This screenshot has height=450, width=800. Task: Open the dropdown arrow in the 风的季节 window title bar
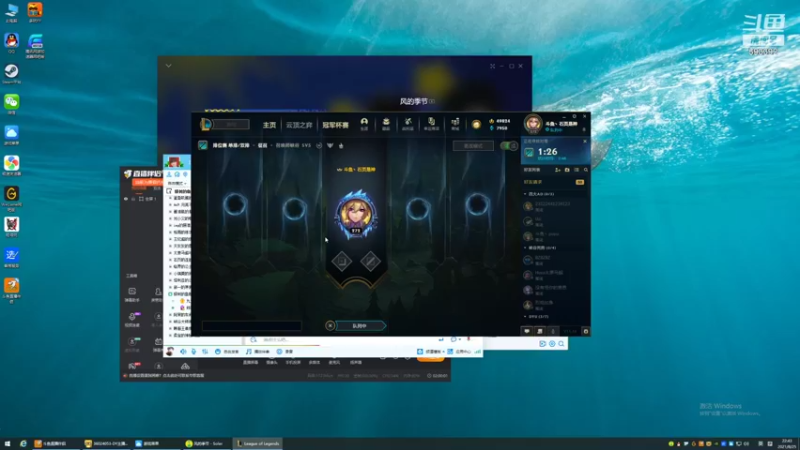[x=168, y=66]
